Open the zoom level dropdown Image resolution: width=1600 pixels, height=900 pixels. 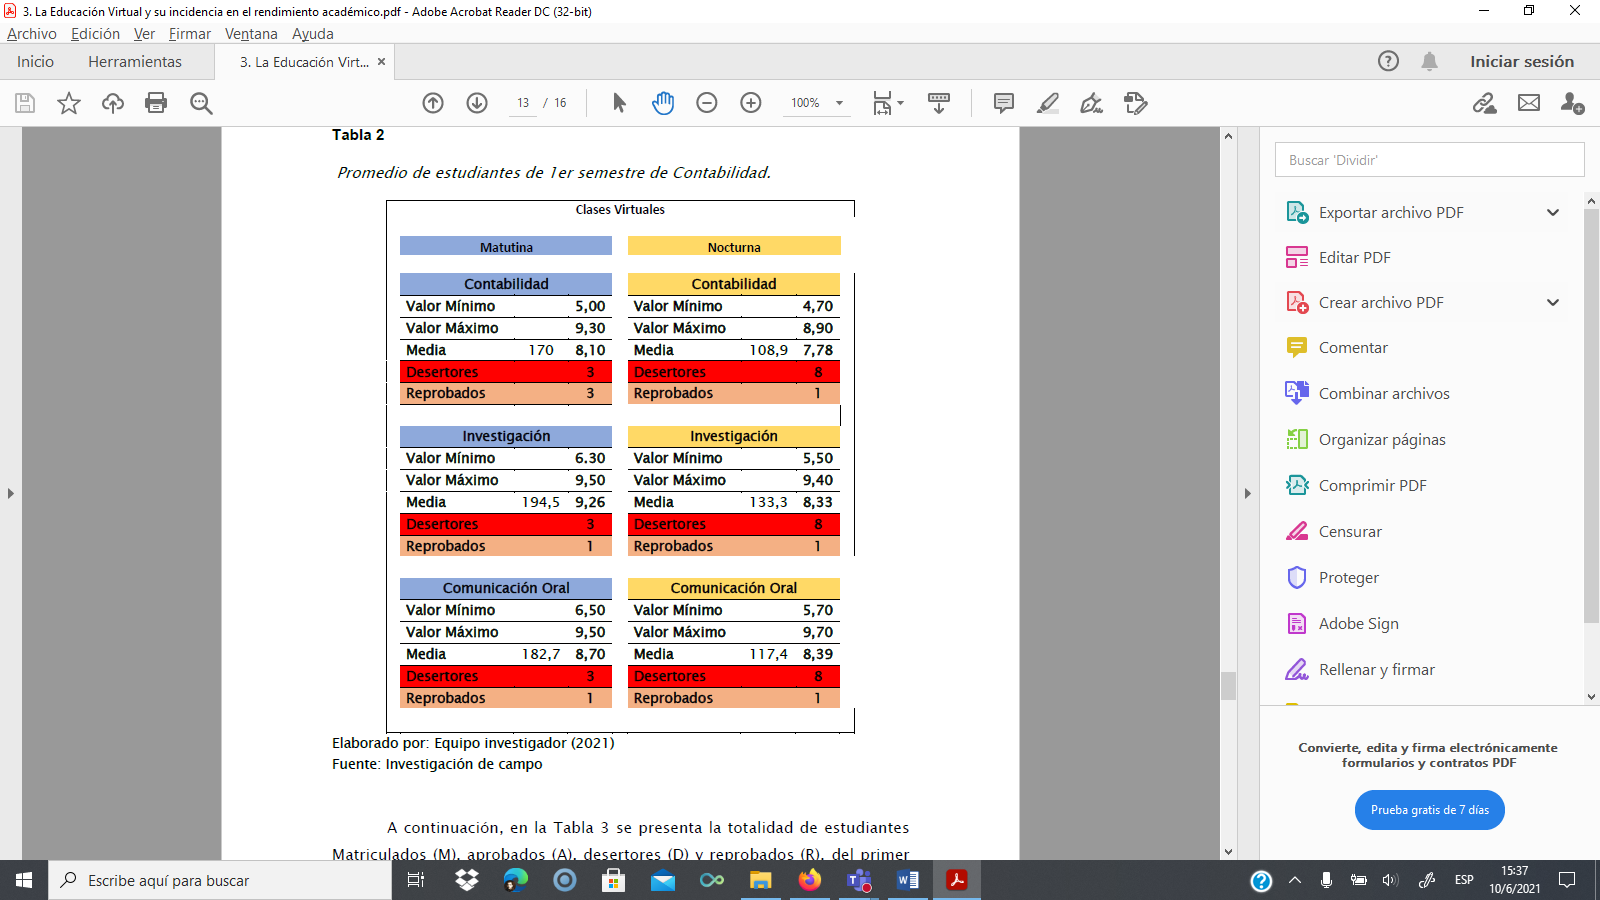[x=839, y=103]
